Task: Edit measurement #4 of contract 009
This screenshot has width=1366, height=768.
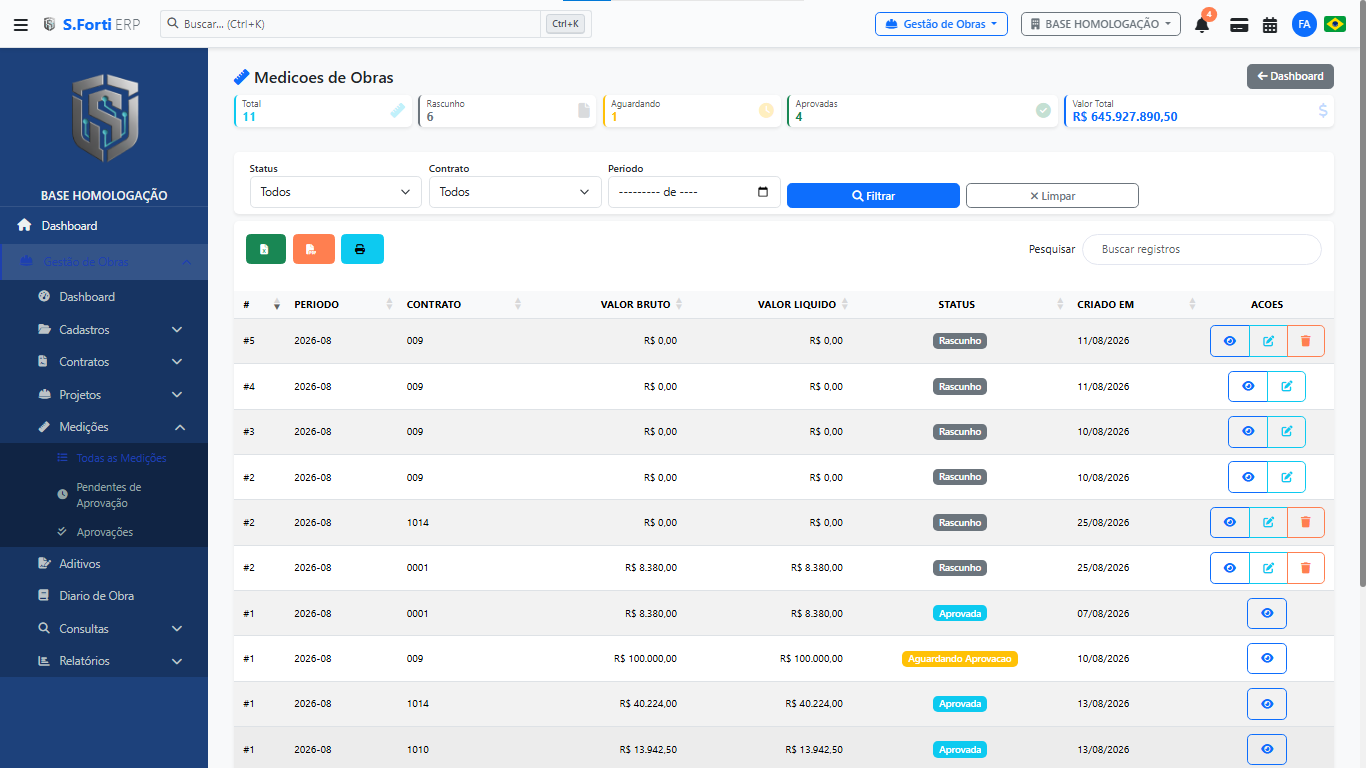Action: click(1287, 386)
